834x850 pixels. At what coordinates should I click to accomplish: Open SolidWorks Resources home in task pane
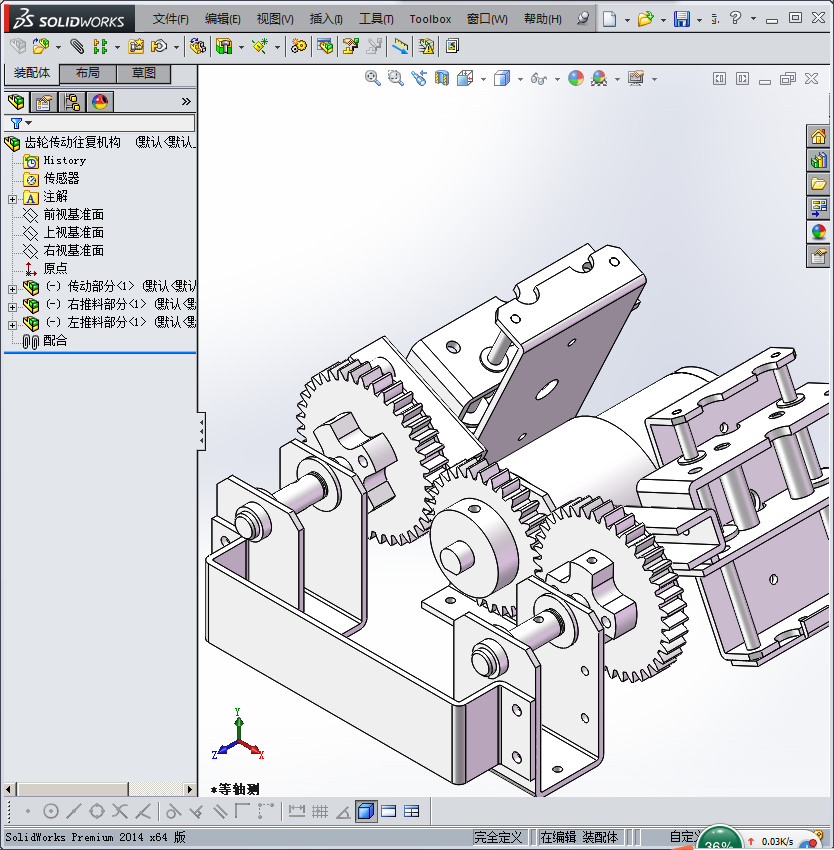pyautogui.click(x=819, y=136)
